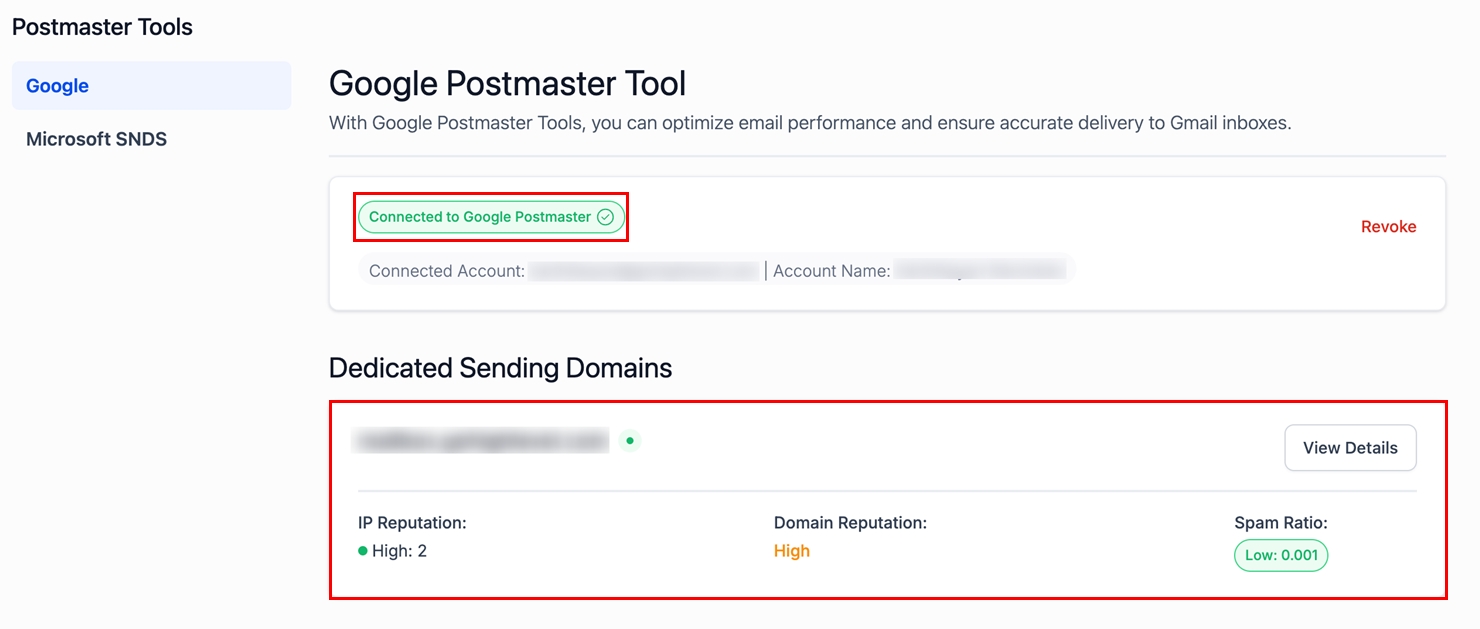Select the blurred dedicated sending domain name
The width and height of the screenshot is (1480, 629).
tap(481, 440)
